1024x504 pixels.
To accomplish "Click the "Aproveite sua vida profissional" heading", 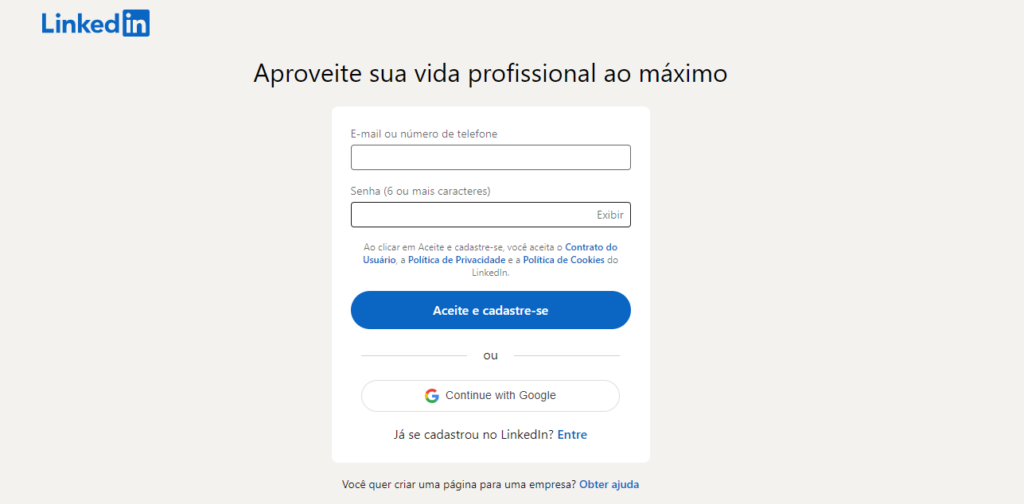I will (490, 73).
